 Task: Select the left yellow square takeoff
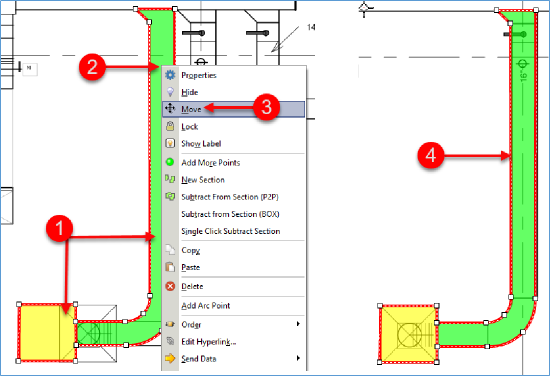tap(47, 333)
